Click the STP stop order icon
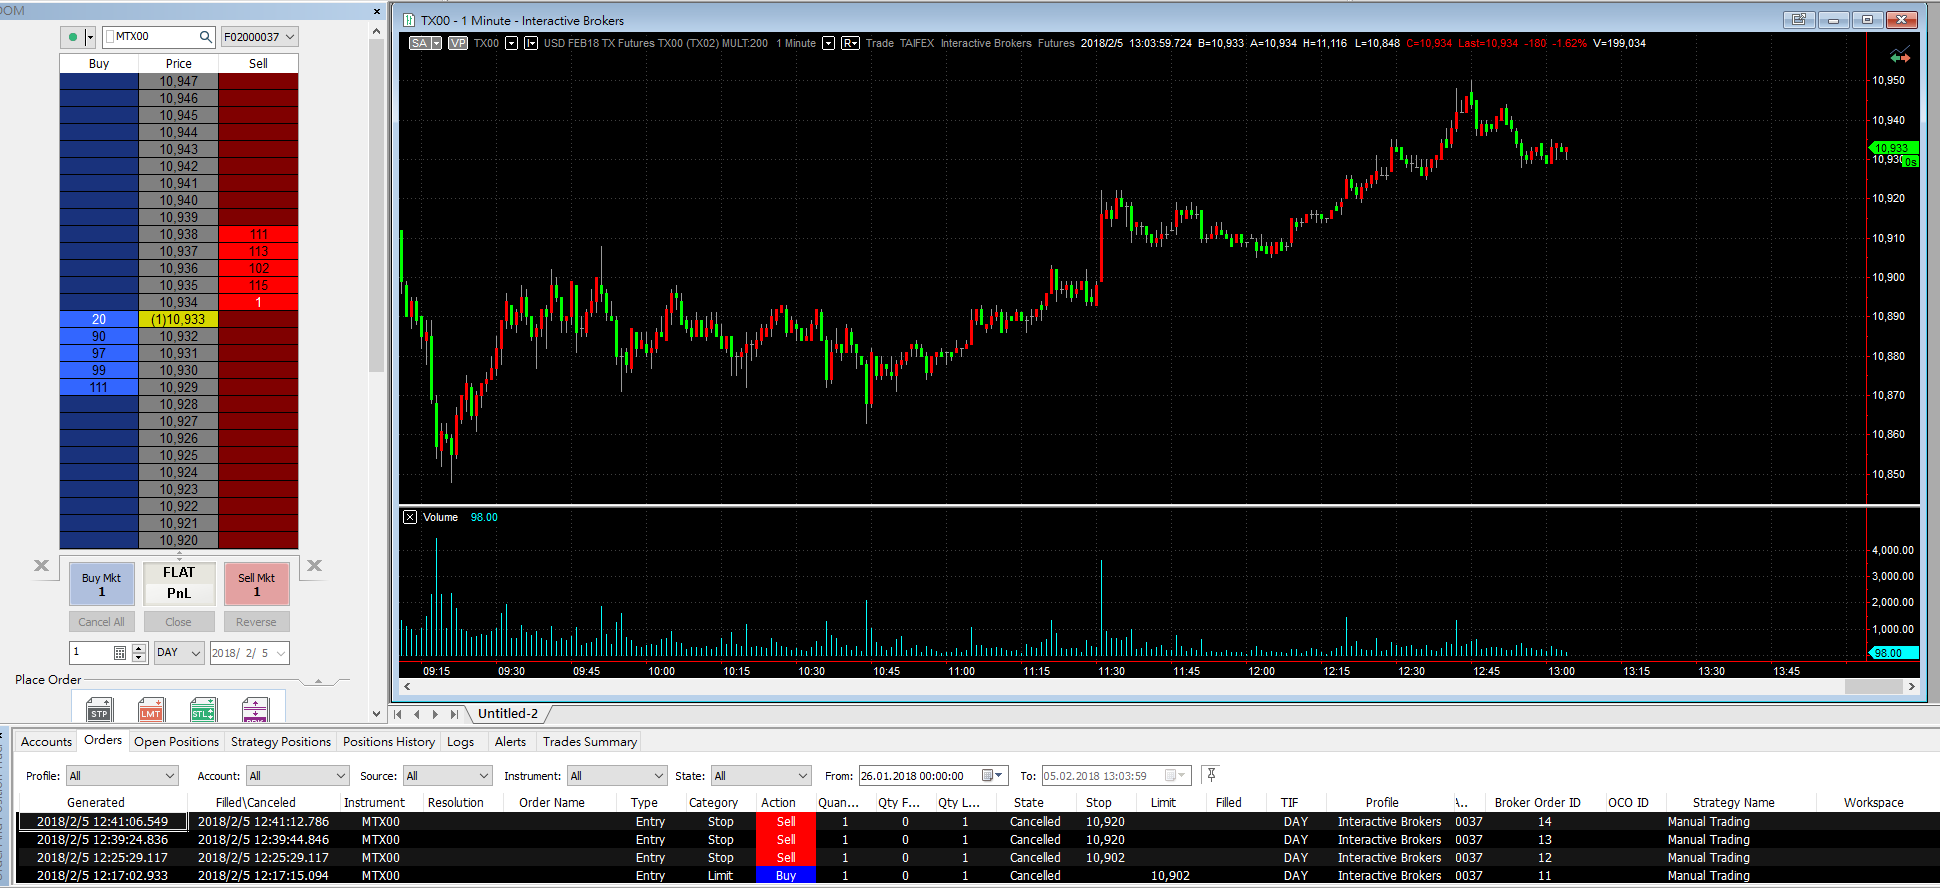 point(99,709)
